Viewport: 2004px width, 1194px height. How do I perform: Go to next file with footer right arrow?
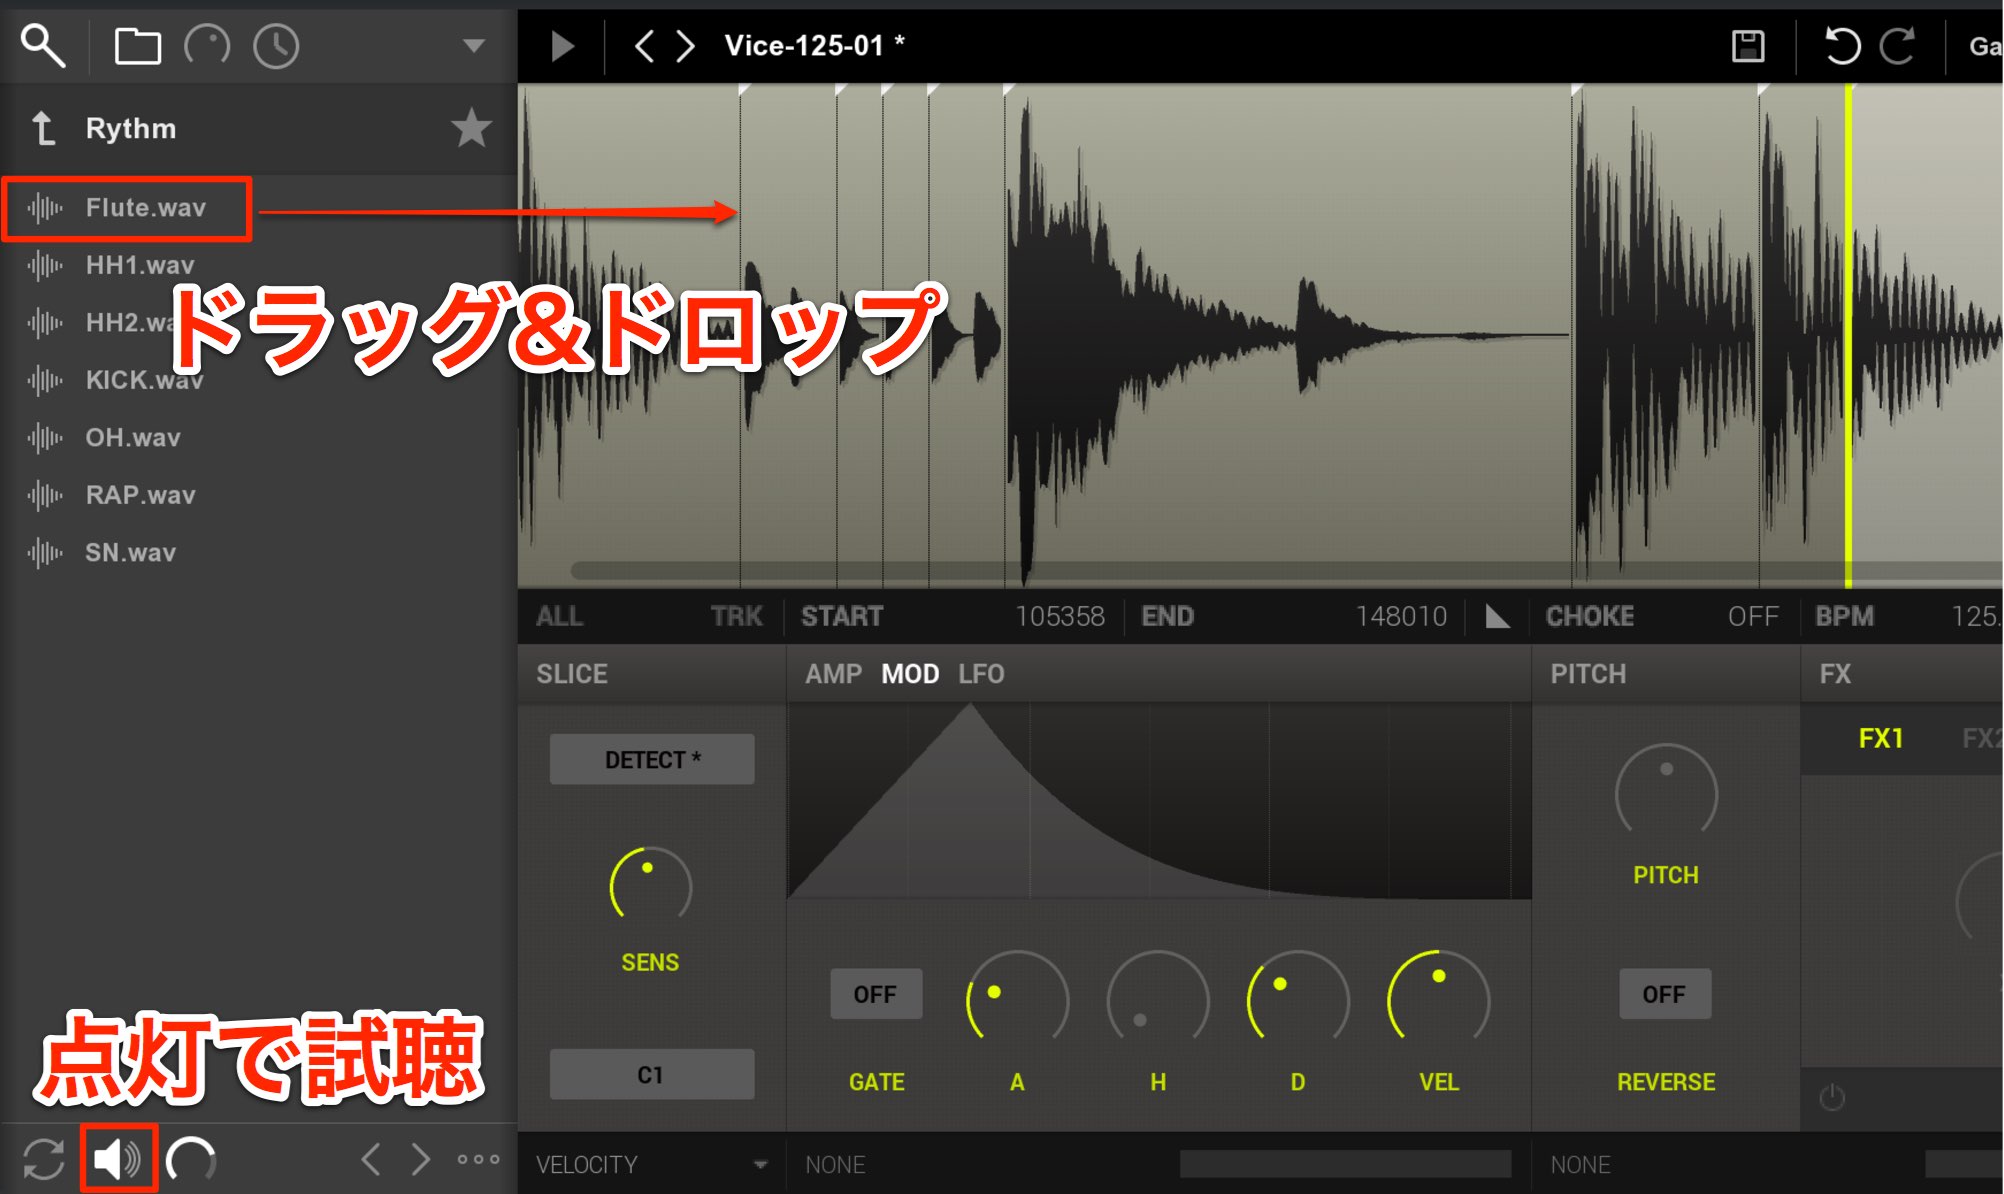421,1160
